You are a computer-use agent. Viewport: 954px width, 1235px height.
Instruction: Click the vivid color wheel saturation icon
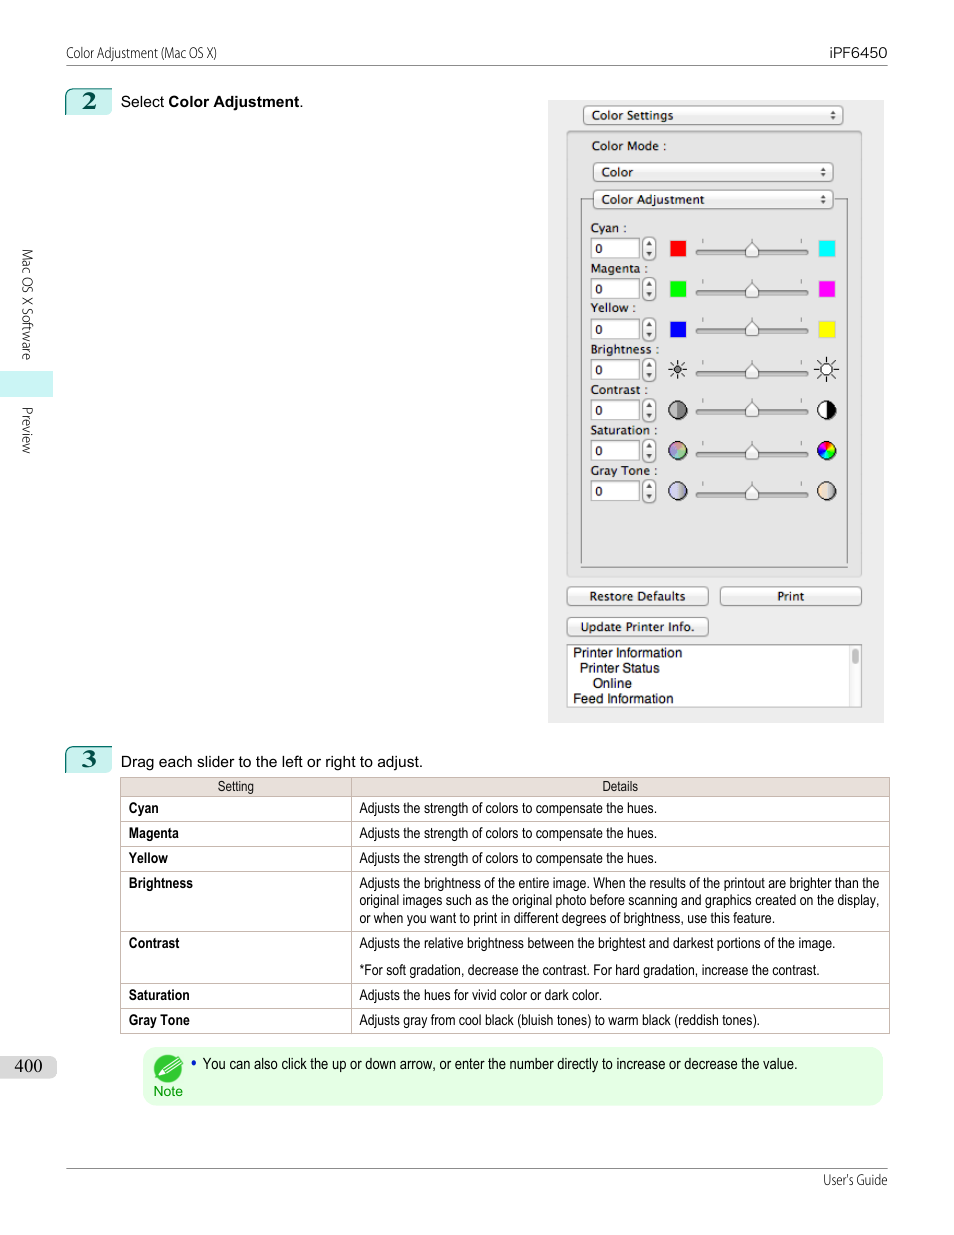coord(827,451)
